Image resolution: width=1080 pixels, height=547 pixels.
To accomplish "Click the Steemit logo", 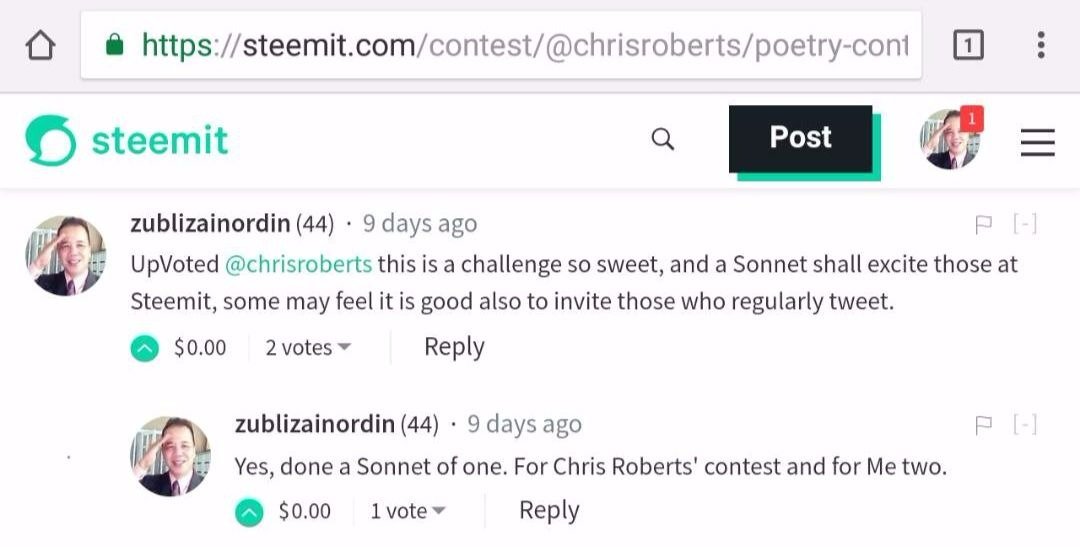I will pos(127,141).
